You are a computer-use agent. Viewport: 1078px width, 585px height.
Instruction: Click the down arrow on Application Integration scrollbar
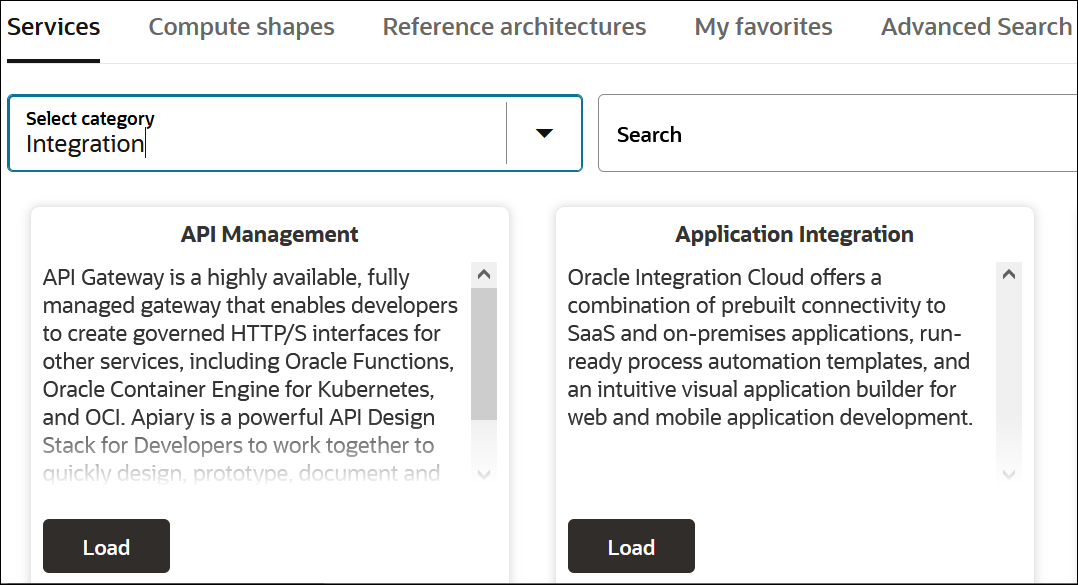coord(1009,475)
